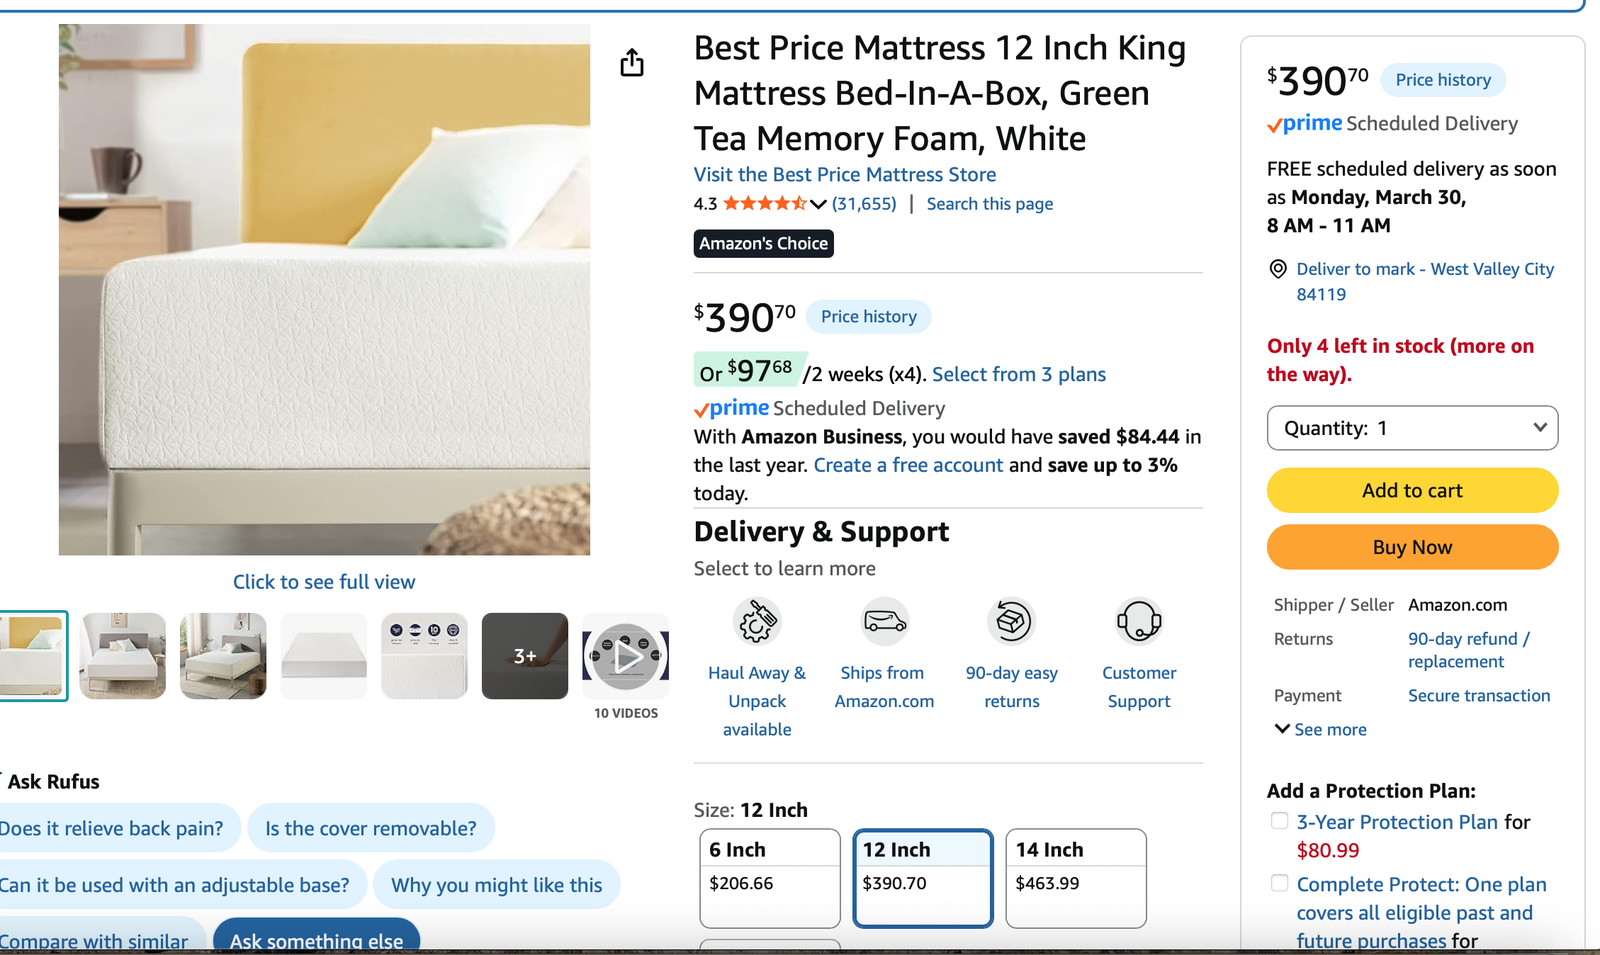Viewport: 1600px width, 955px height.
Task: Click the share icon near the product image
Action: coord(631,62)
